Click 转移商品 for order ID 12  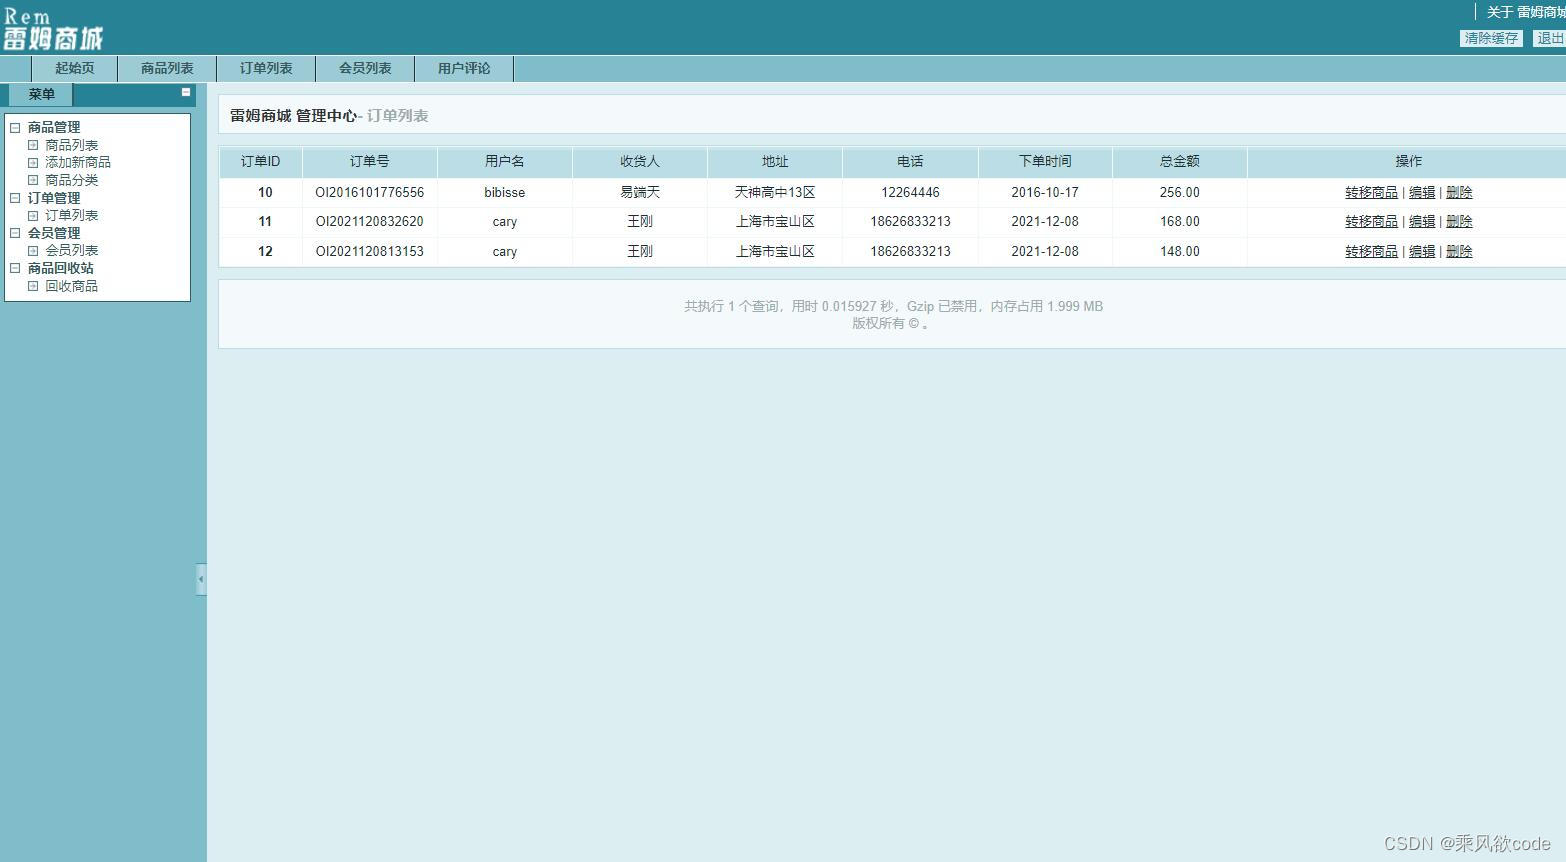[x=1371, y=251]
